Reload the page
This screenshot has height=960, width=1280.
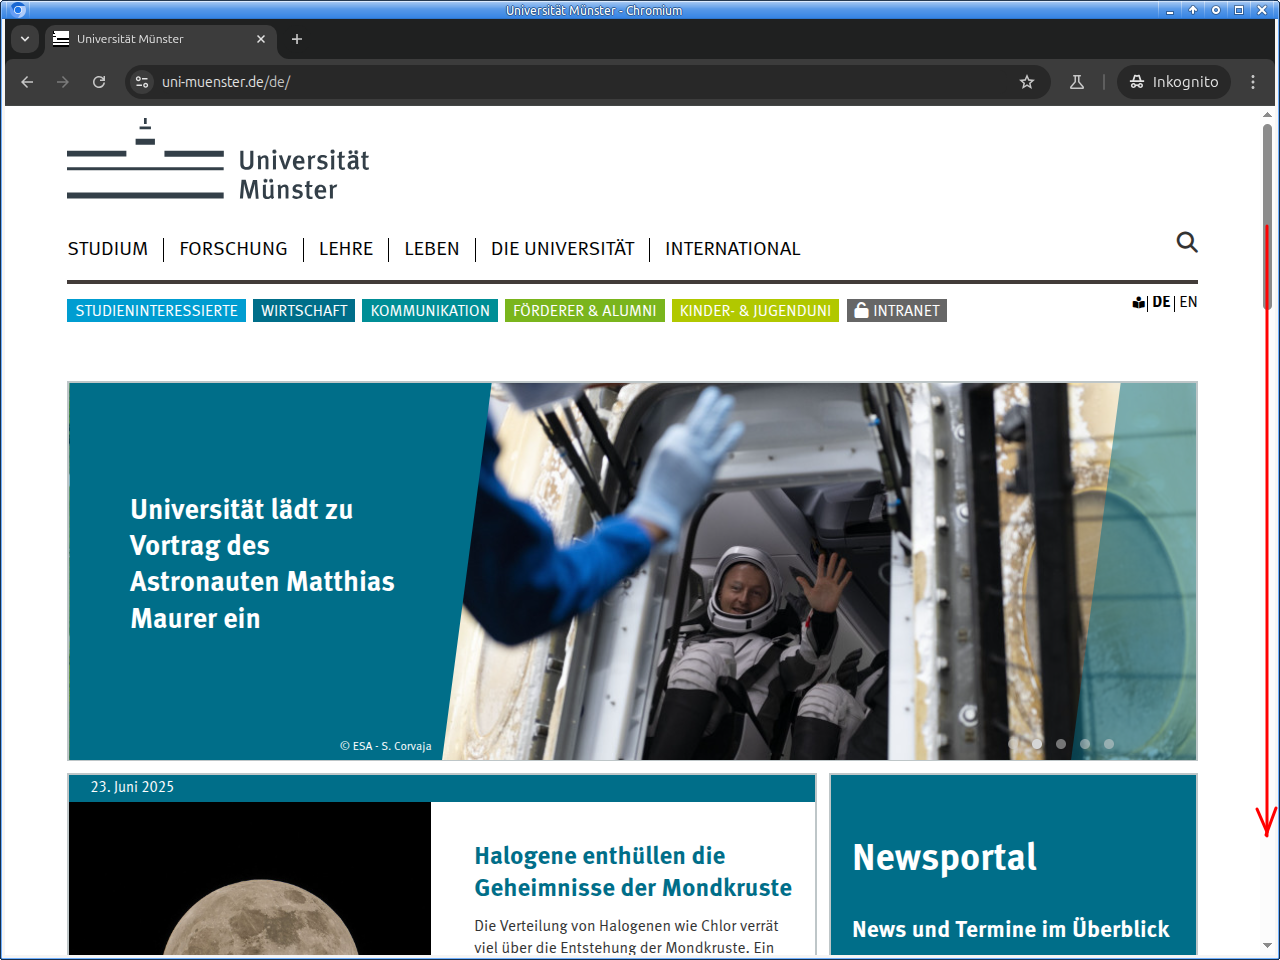[99, 82]
